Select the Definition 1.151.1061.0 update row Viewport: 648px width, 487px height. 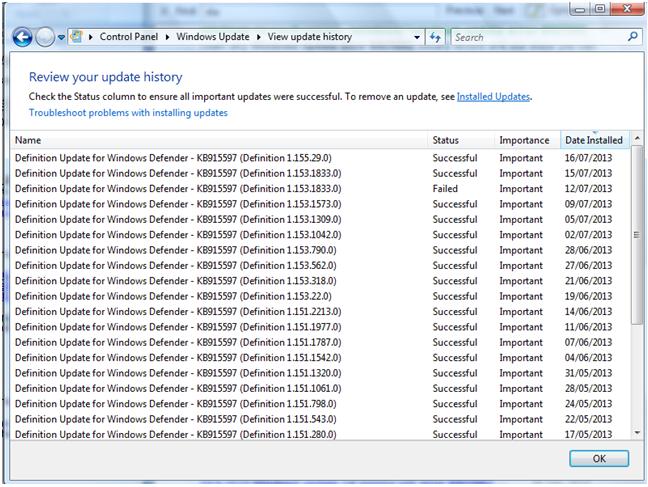pos(321,388)
